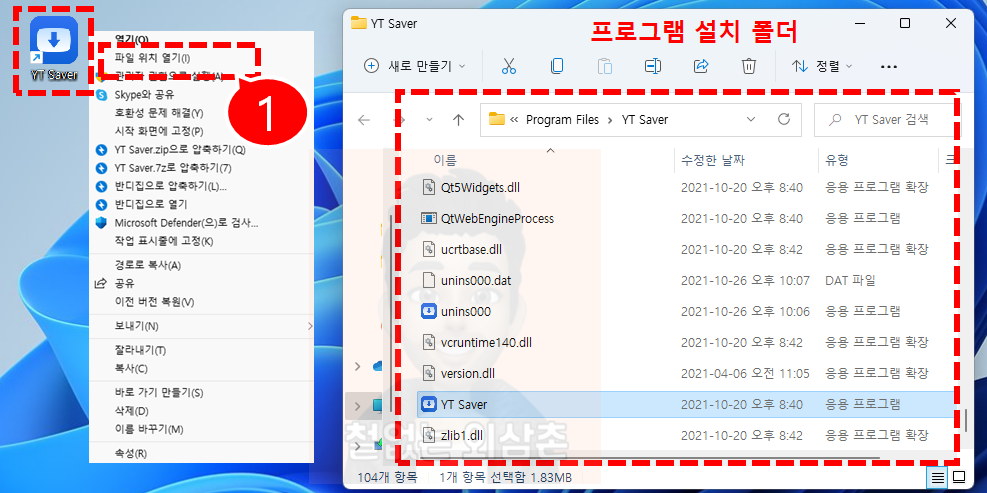Select 바로 가기 만들기(S) menu item
This screenshot has width=987, height=493.
pyautogui.click(x=159, y=393)
